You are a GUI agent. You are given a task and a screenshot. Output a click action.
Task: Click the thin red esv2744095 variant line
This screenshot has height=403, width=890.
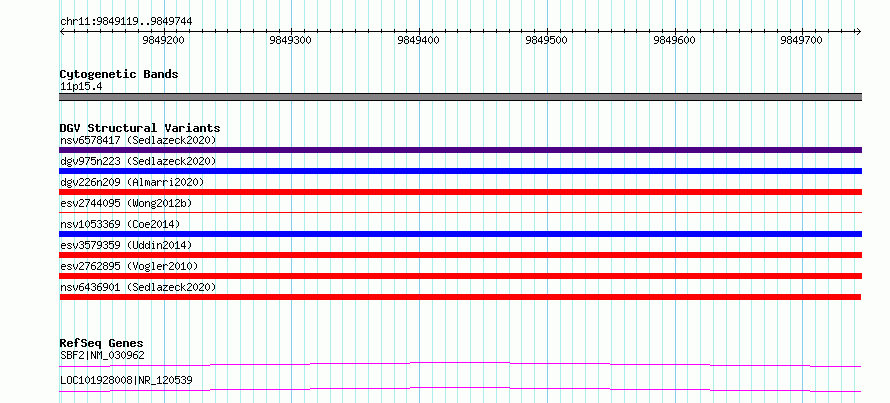(x=460, y=212)
